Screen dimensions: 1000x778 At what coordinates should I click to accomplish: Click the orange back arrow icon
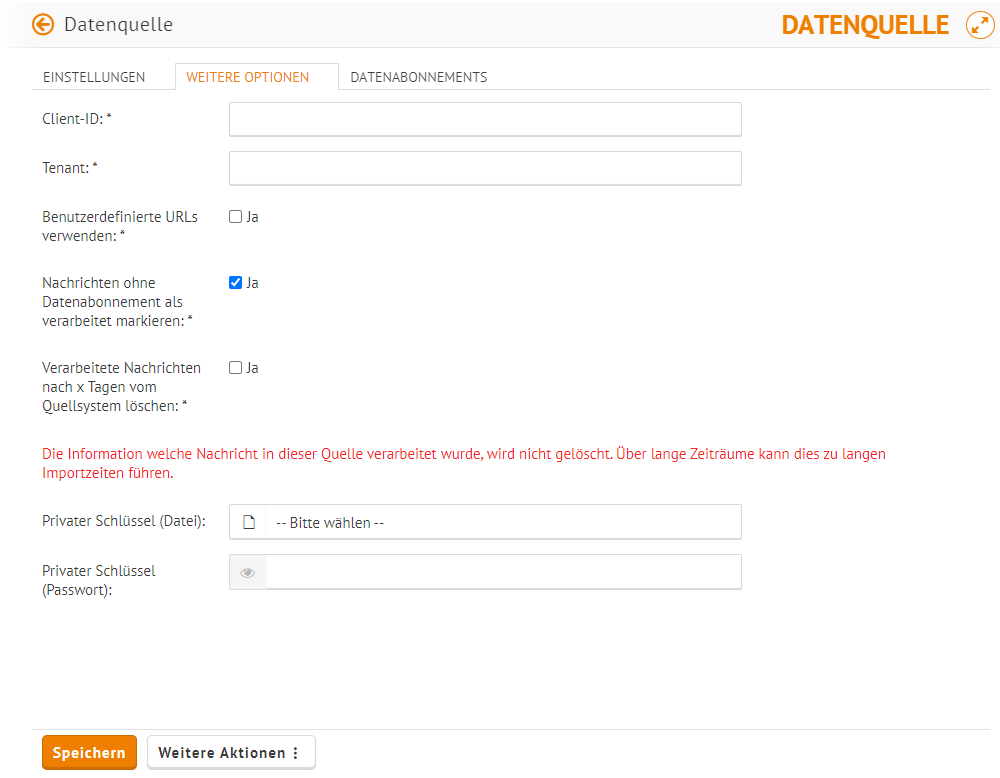(x=43, y=25)
